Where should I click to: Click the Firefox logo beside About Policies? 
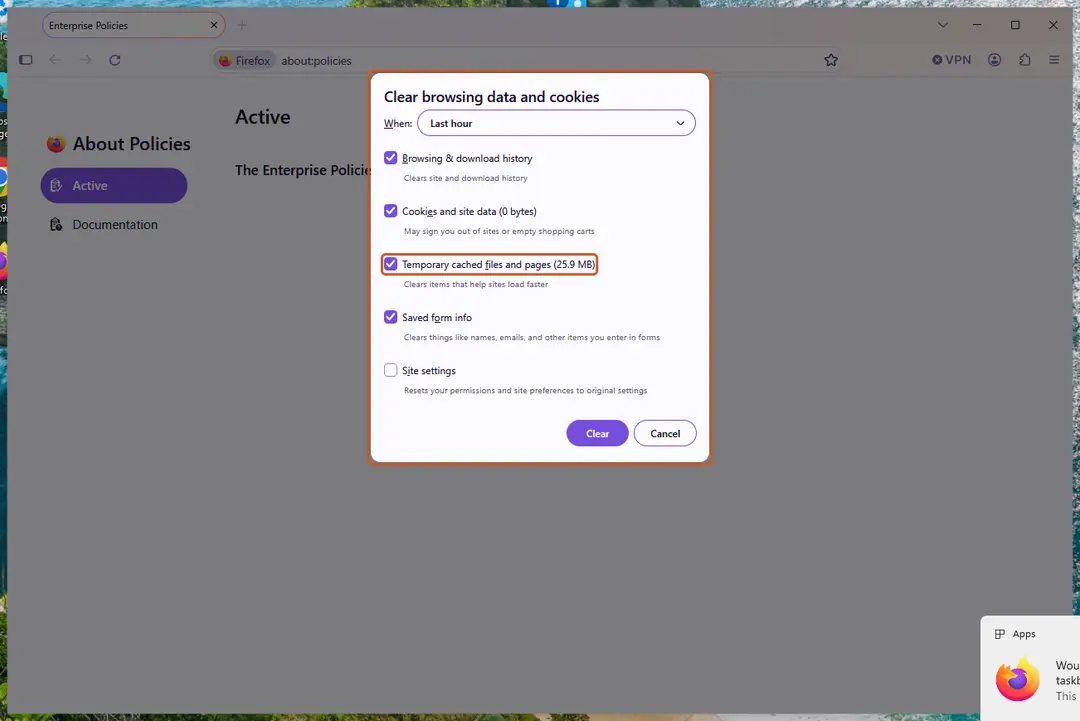point(56,144)
